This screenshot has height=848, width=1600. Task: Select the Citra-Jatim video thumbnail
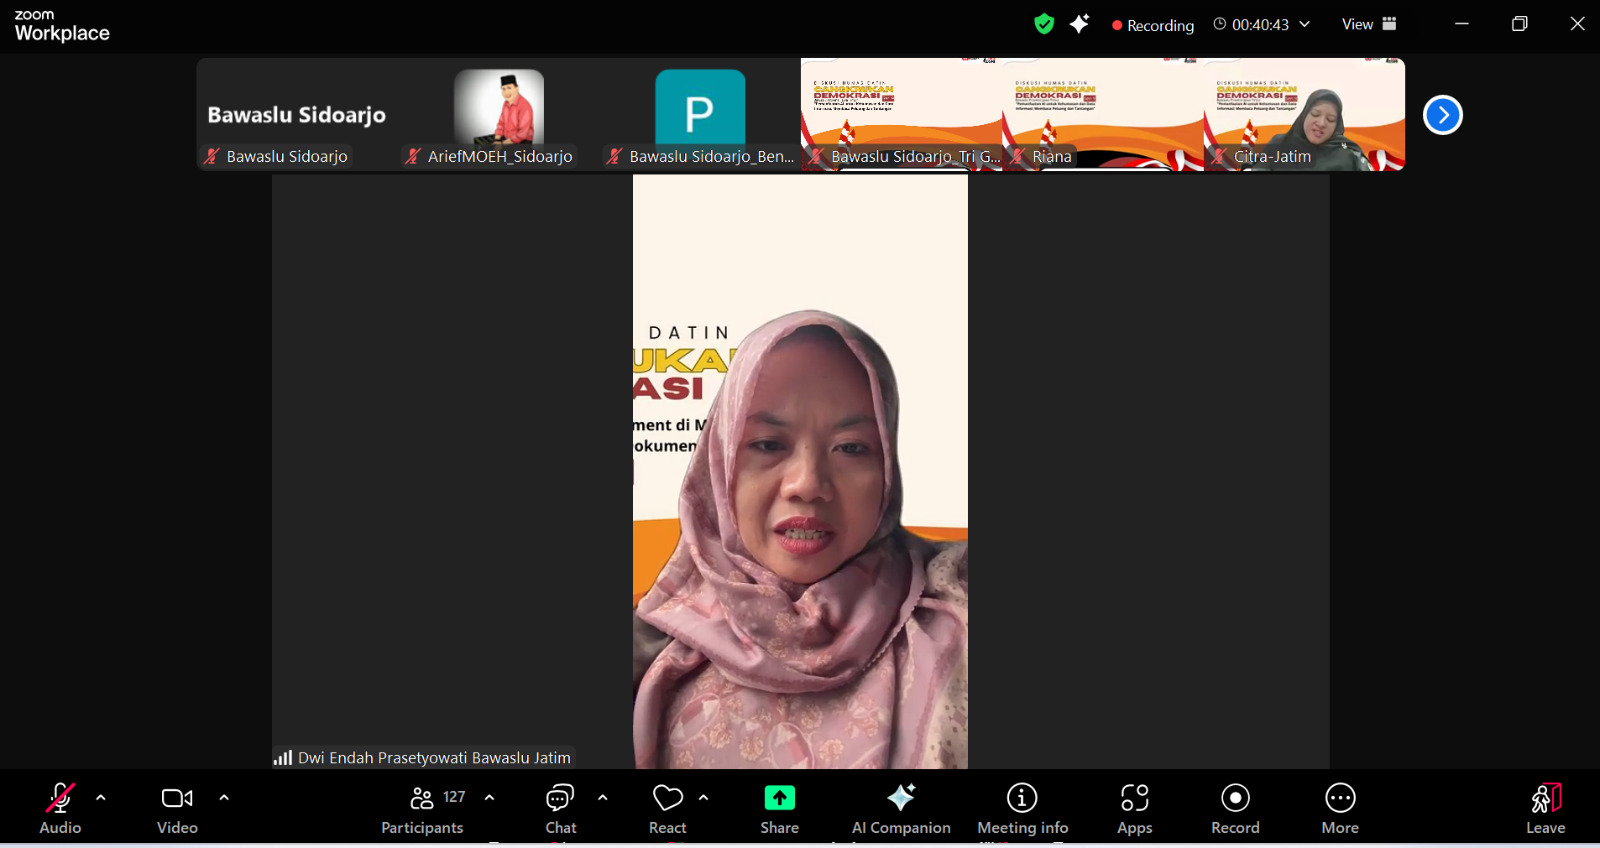click(x=1304, y=114)
